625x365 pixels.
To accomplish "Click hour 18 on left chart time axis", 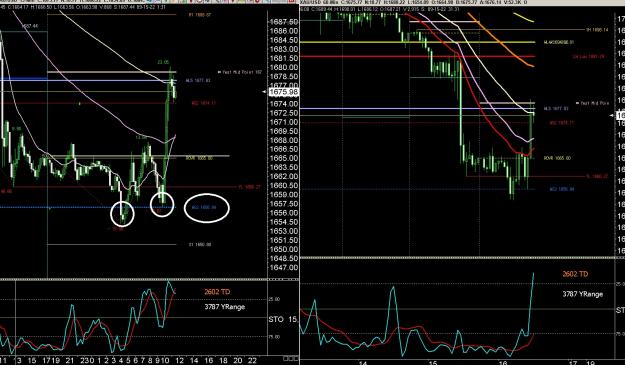I will pyautogui.click(x=223, y=361).
